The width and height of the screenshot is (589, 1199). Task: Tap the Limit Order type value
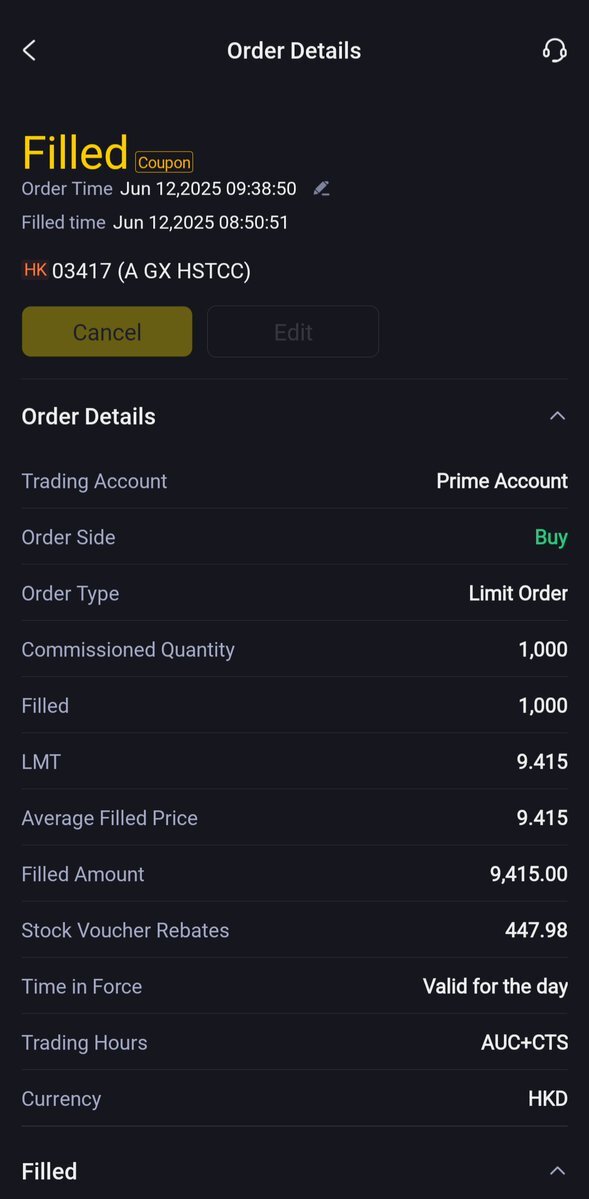point(519,593)
